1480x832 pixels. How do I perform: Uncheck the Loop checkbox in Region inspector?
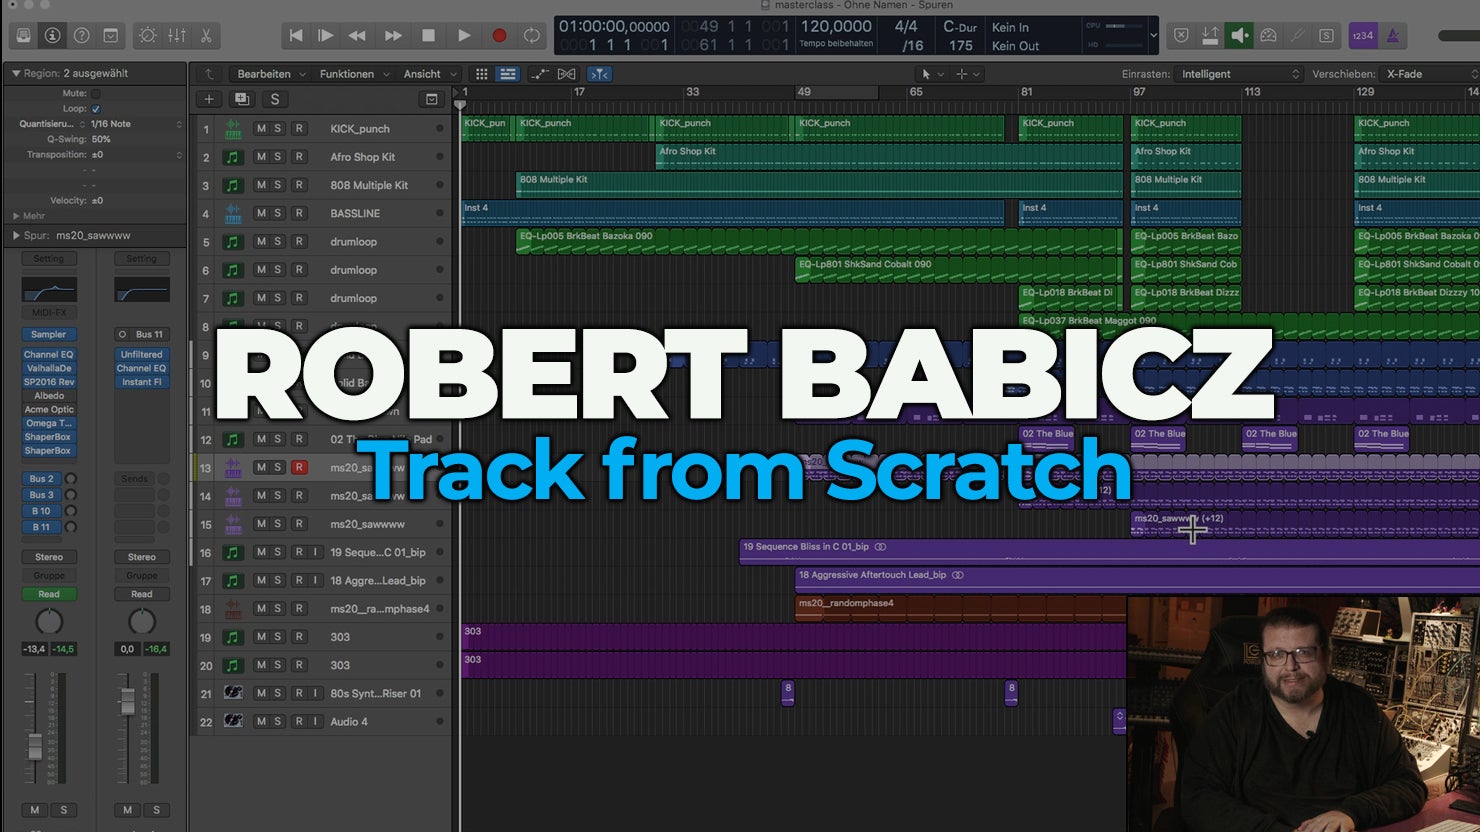point(96,109)
